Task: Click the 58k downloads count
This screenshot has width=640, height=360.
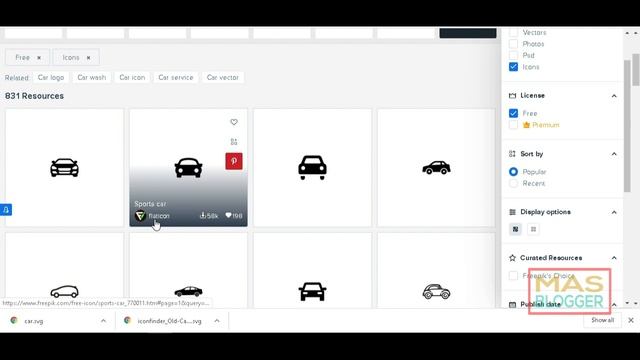Action: tap(209, 216)
